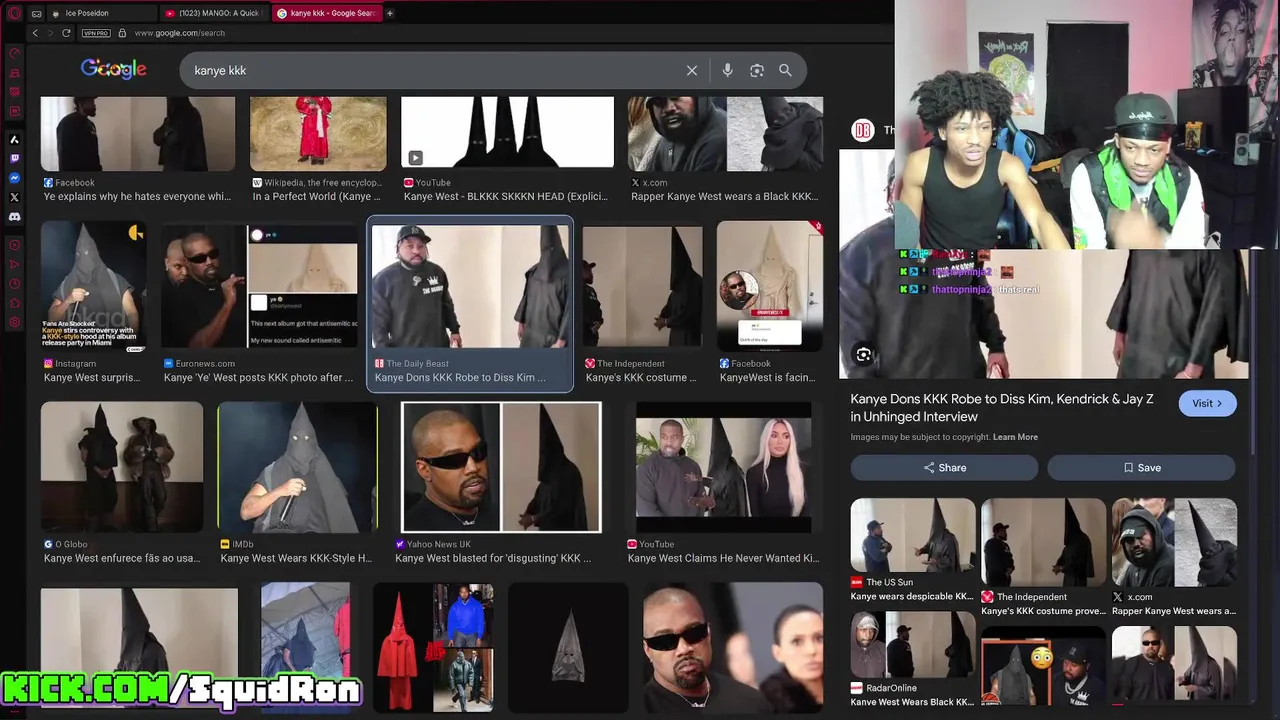Open the Kanye Dons KKK Robe preview title
The width and height of the screenshot is (1280, 720).
tap(1002, 407)
